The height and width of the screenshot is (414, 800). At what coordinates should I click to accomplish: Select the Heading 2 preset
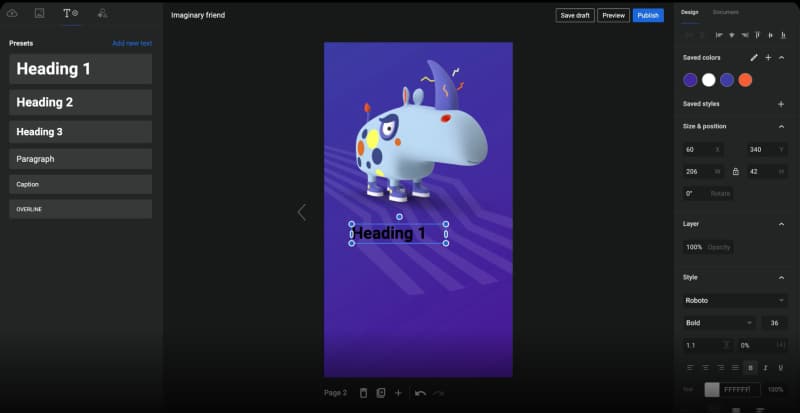click(81, 102)
